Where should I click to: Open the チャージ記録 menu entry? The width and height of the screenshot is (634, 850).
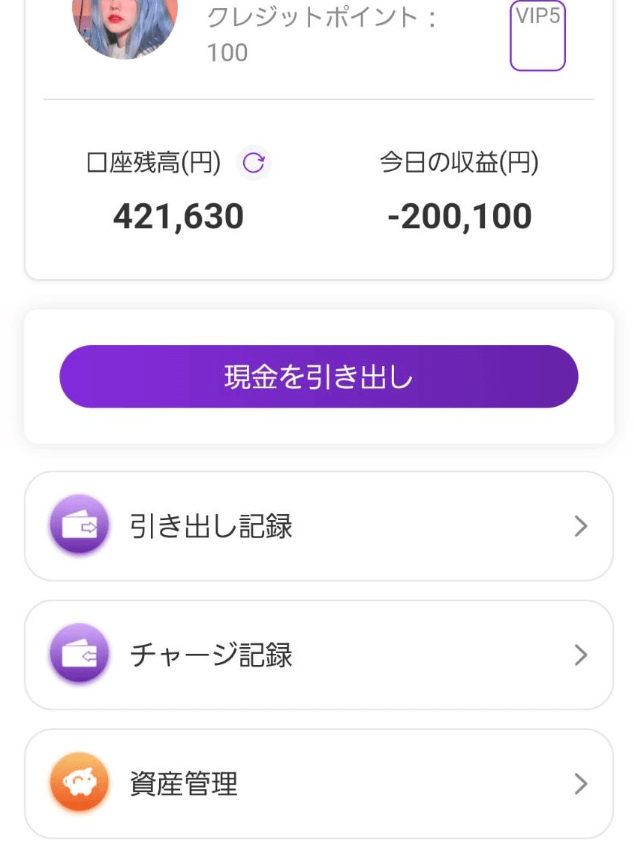pyautogui.click(x=211, y=656)
